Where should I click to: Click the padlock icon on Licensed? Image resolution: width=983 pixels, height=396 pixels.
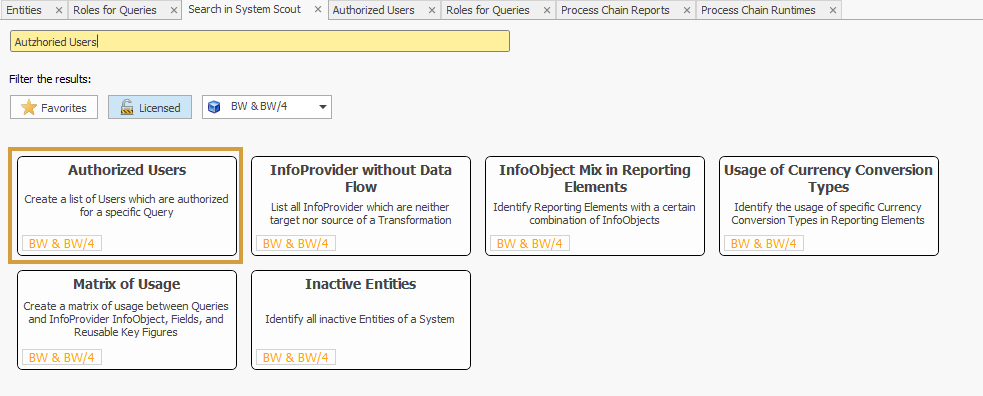pos(127,107)
